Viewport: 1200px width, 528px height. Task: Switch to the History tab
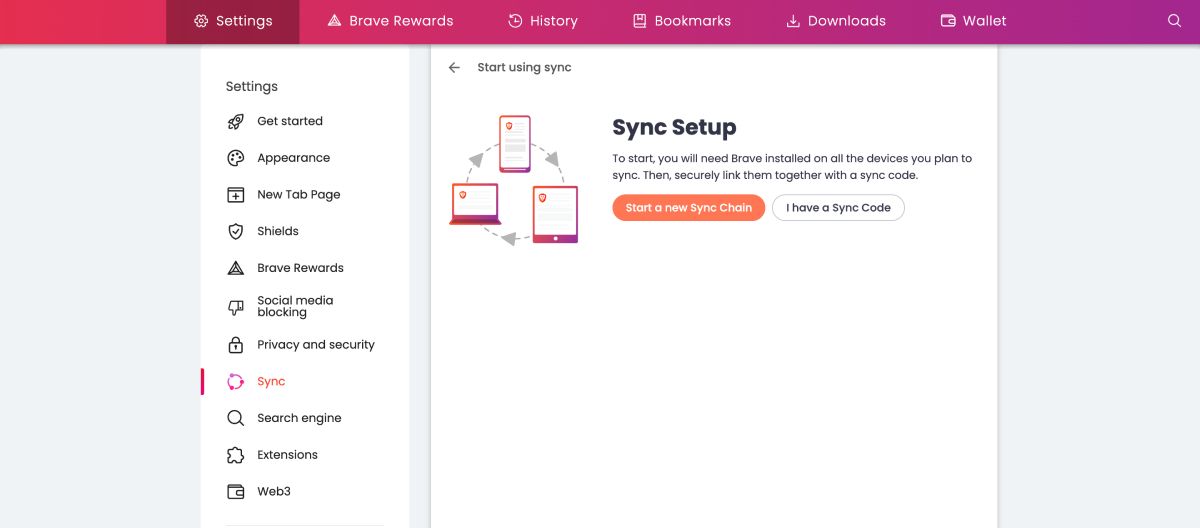543,21
